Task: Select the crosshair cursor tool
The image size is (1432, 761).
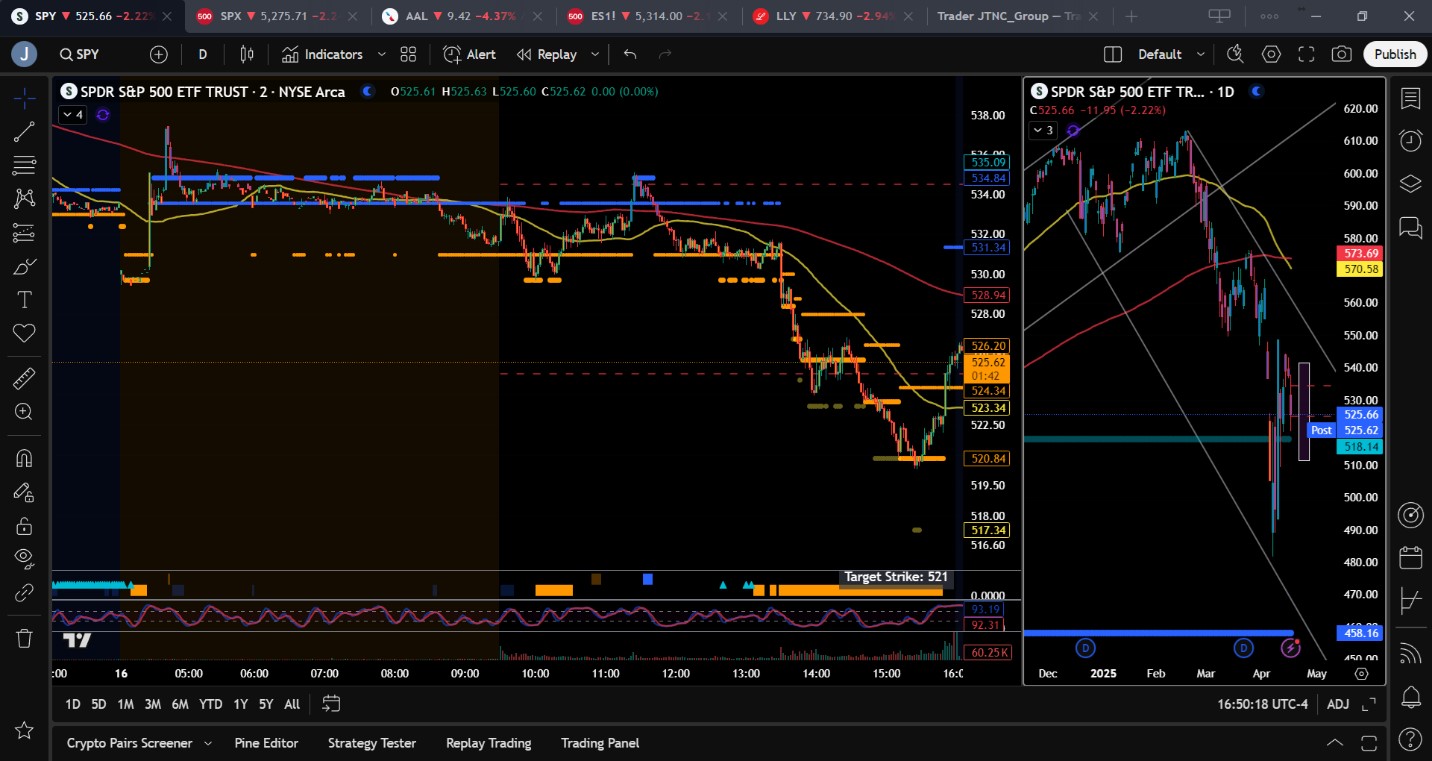Action: (x=25, y=97)
